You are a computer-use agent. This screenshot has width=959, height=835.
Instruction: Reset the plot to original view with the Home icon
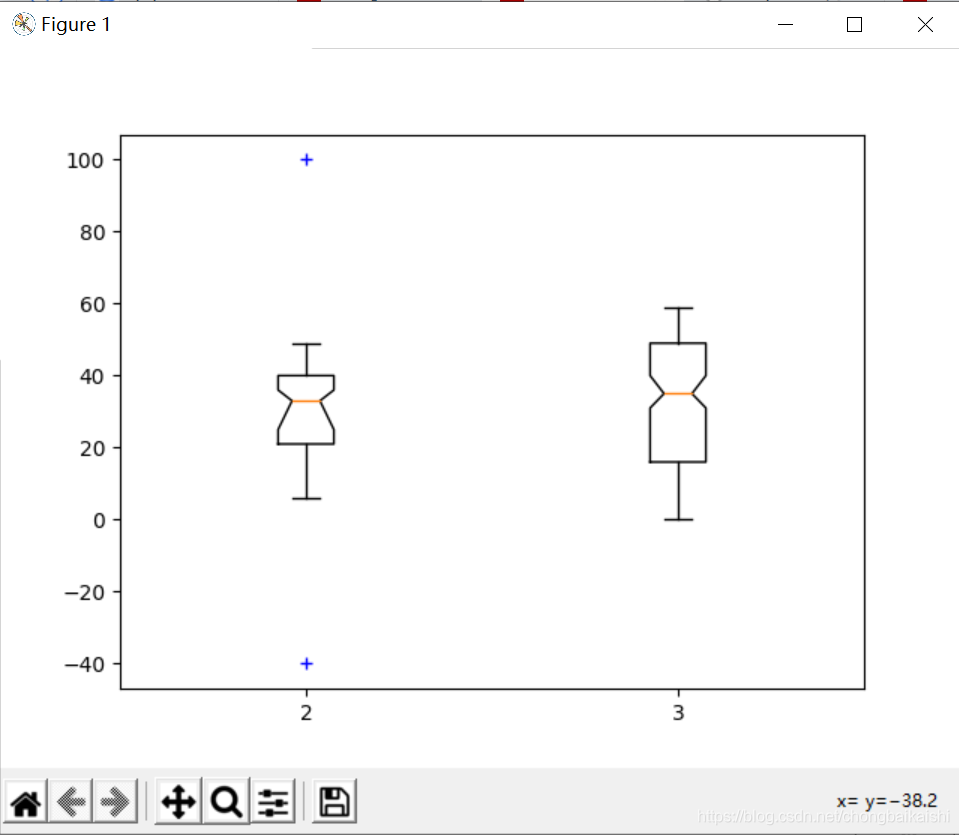26,802
